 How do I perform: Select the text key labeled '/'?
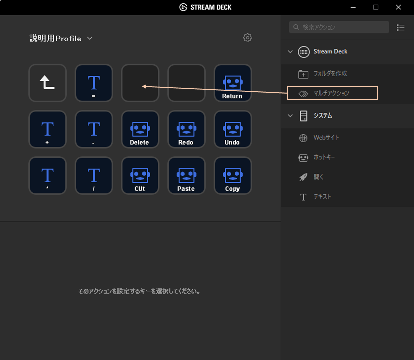(x=94, y=176)
